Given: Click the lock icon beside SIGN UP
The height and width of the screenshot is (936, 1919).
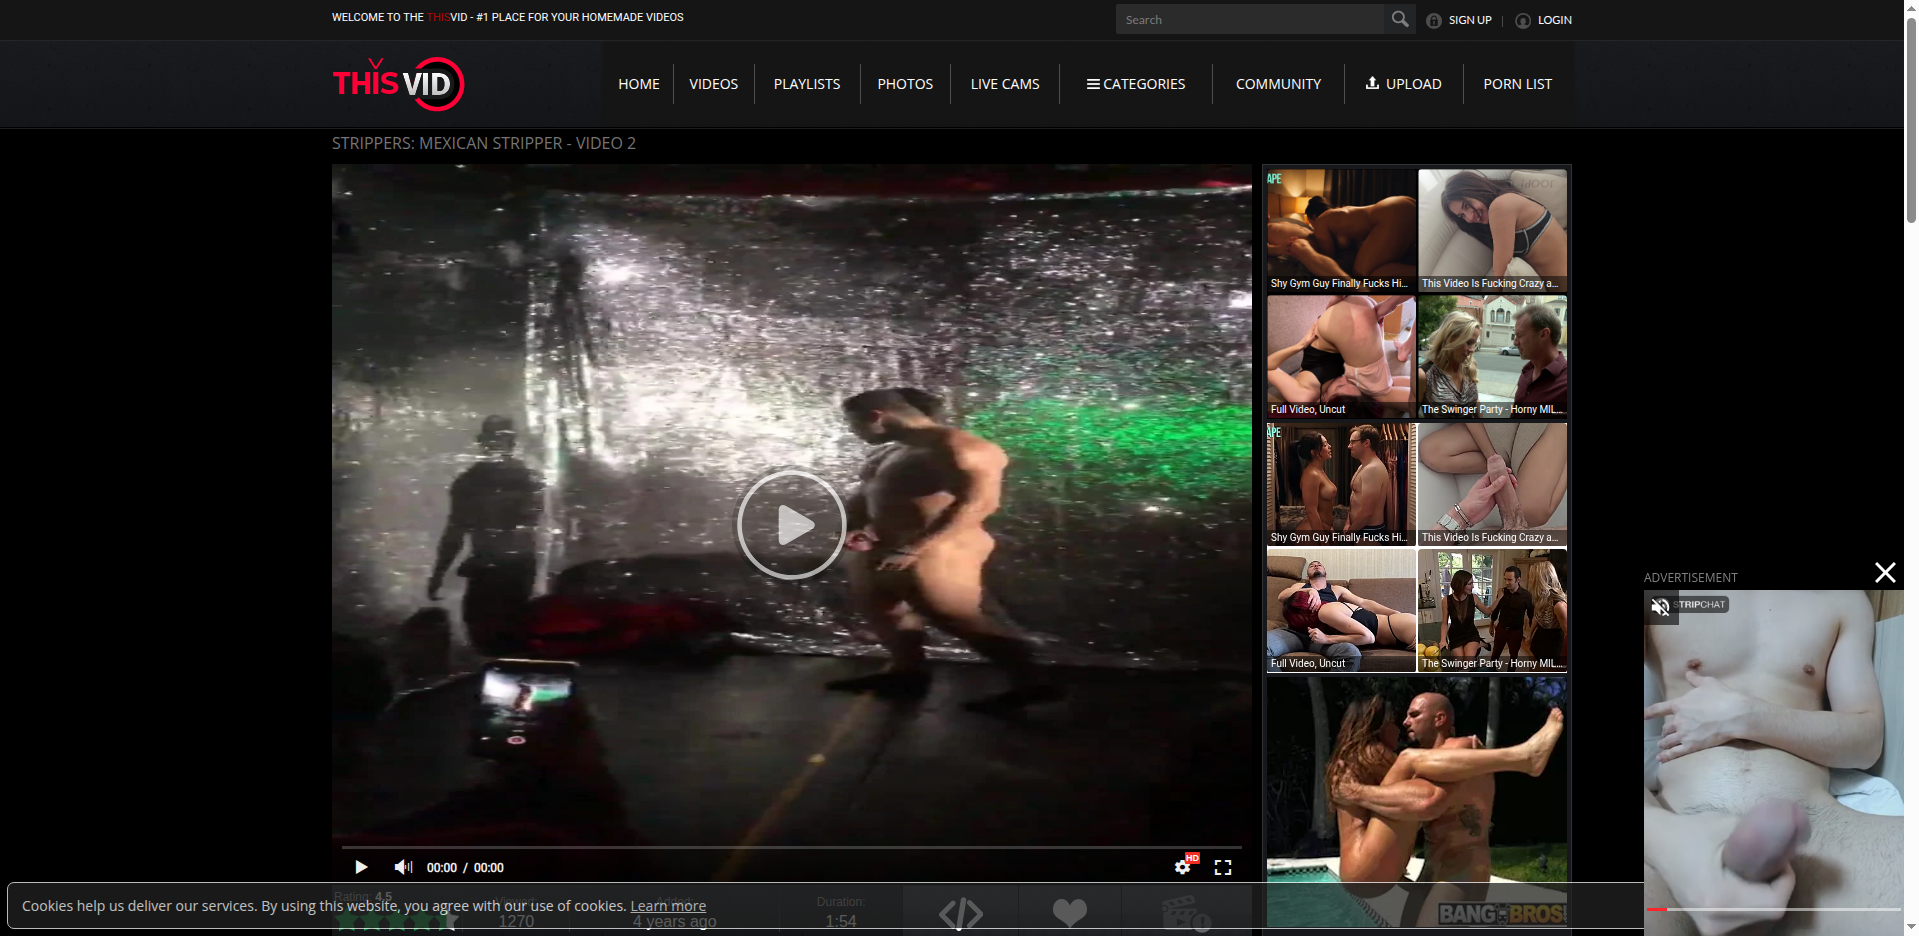Looking at the screenshot, I should point(1434,21).
